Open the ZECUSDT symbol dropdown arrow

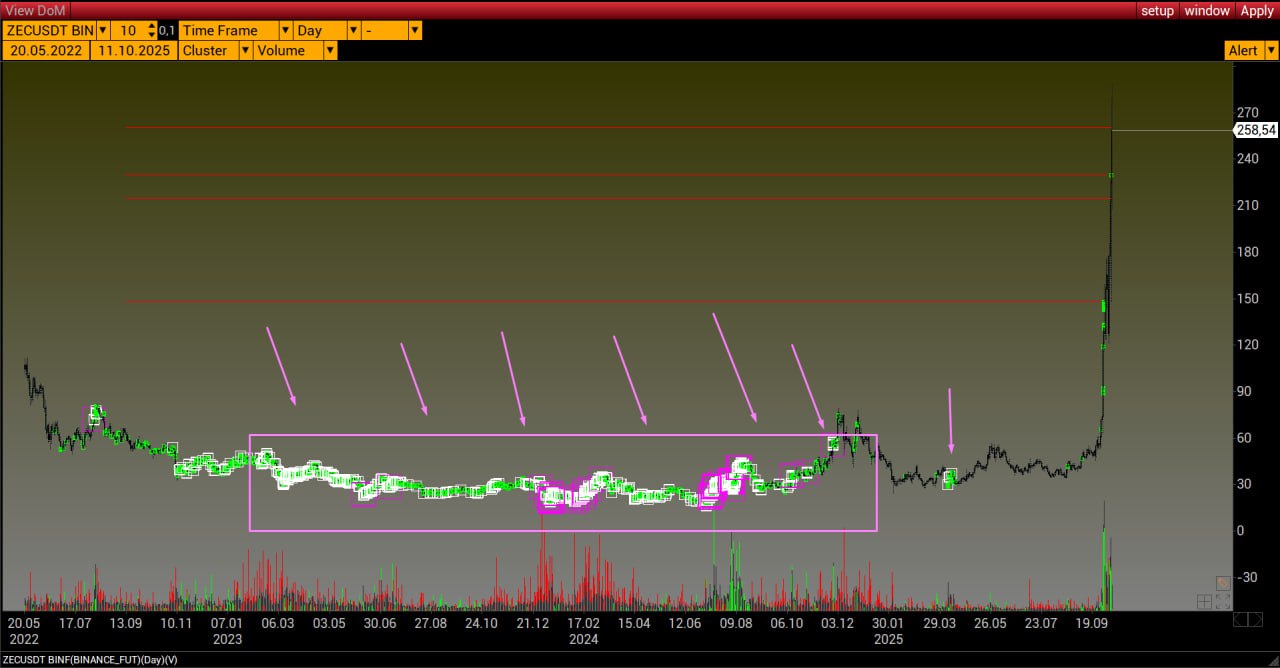tap(102, 31)
